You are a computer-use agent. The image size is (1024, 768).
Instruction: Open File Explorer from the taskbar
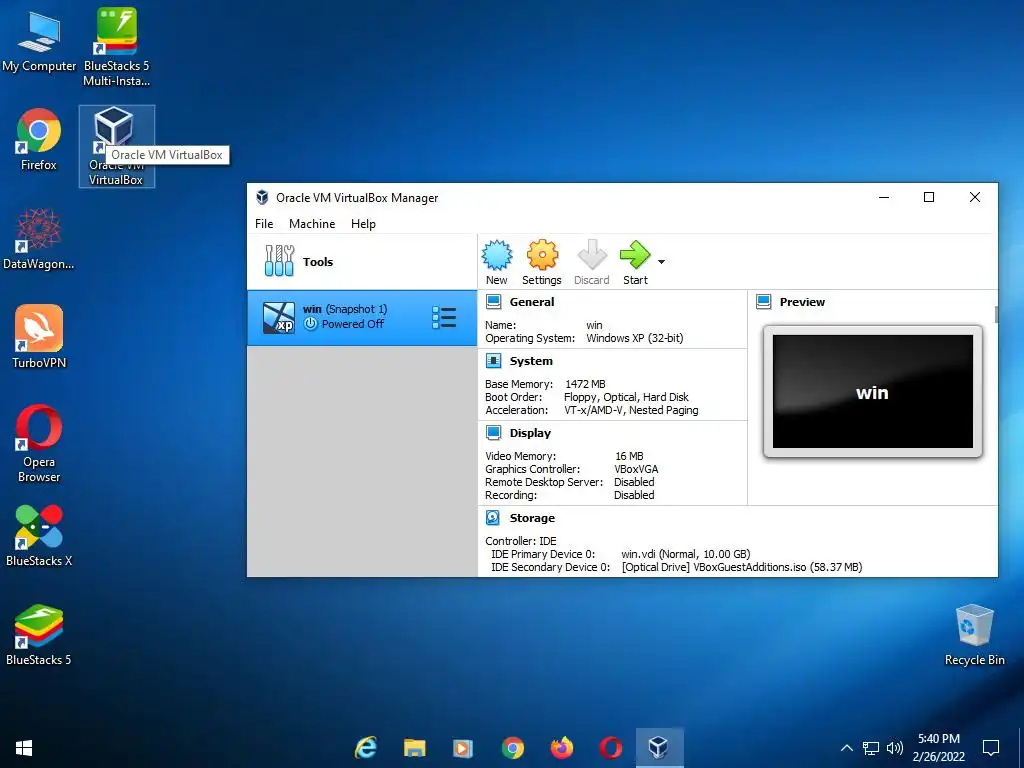click(x=415, y=748)
